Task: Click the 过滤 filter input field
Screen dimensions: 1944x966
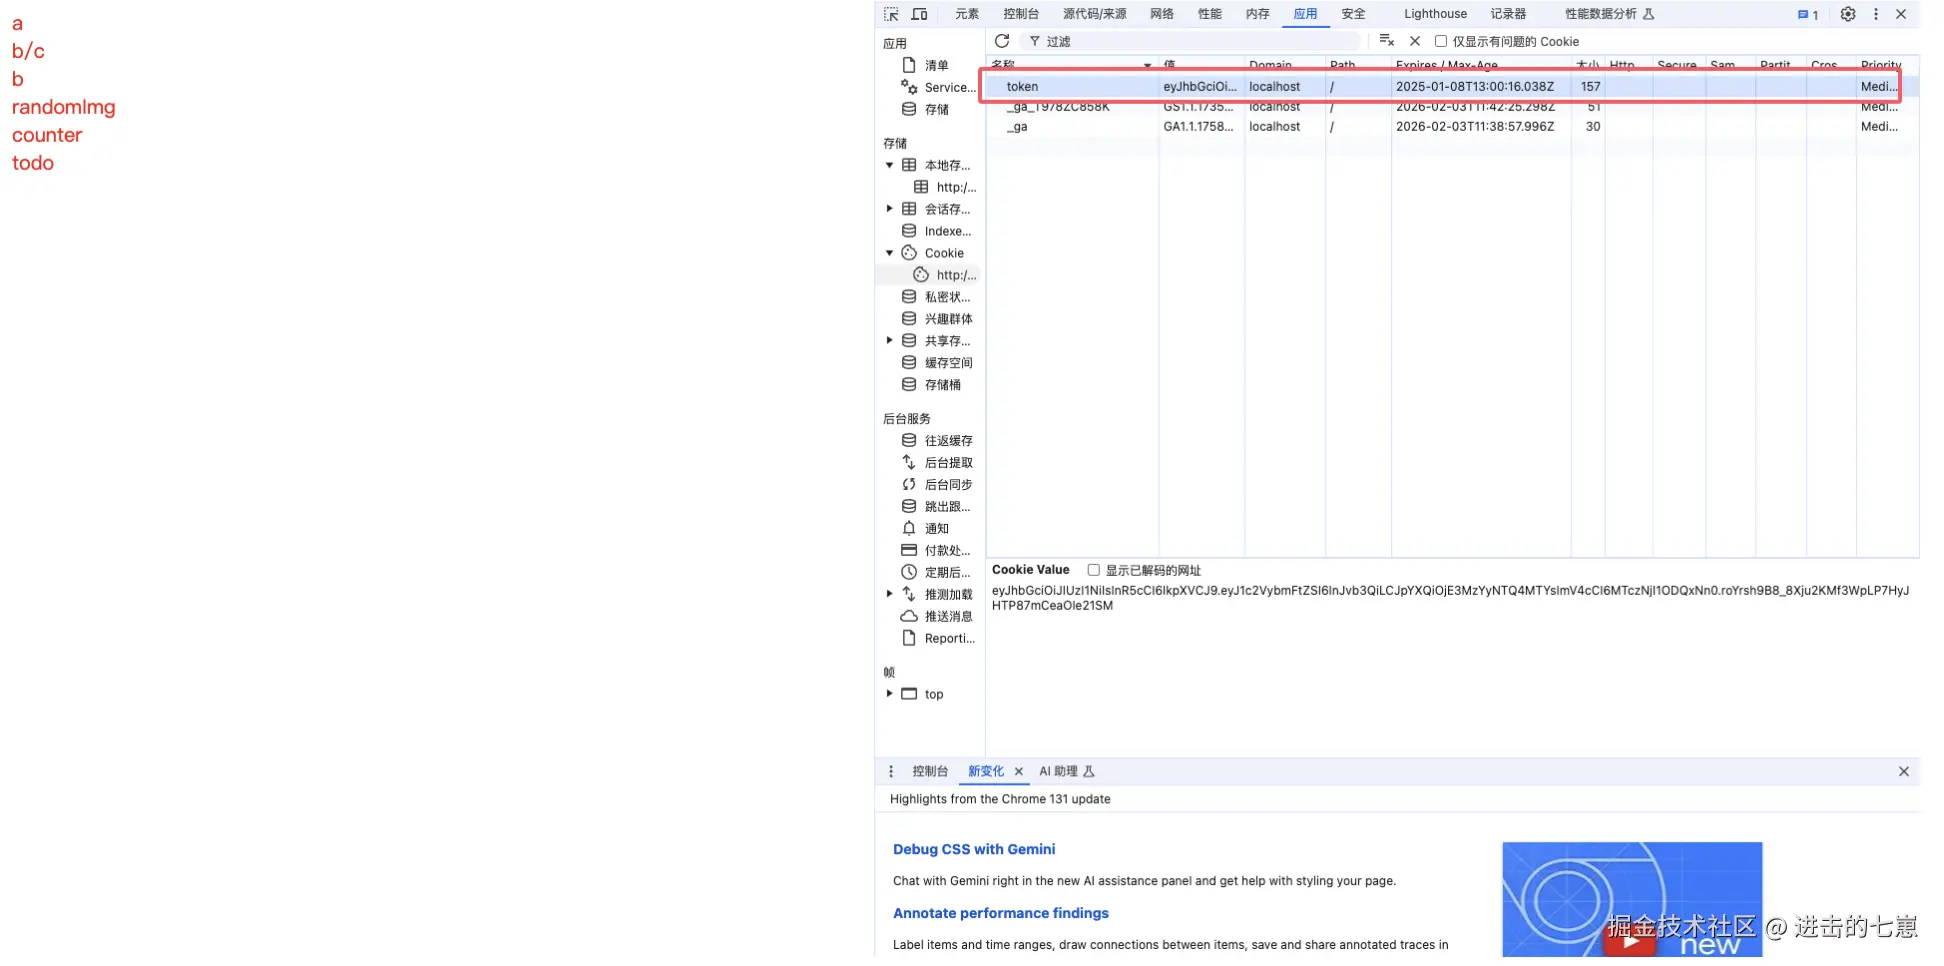Action: coord(1100,41)
